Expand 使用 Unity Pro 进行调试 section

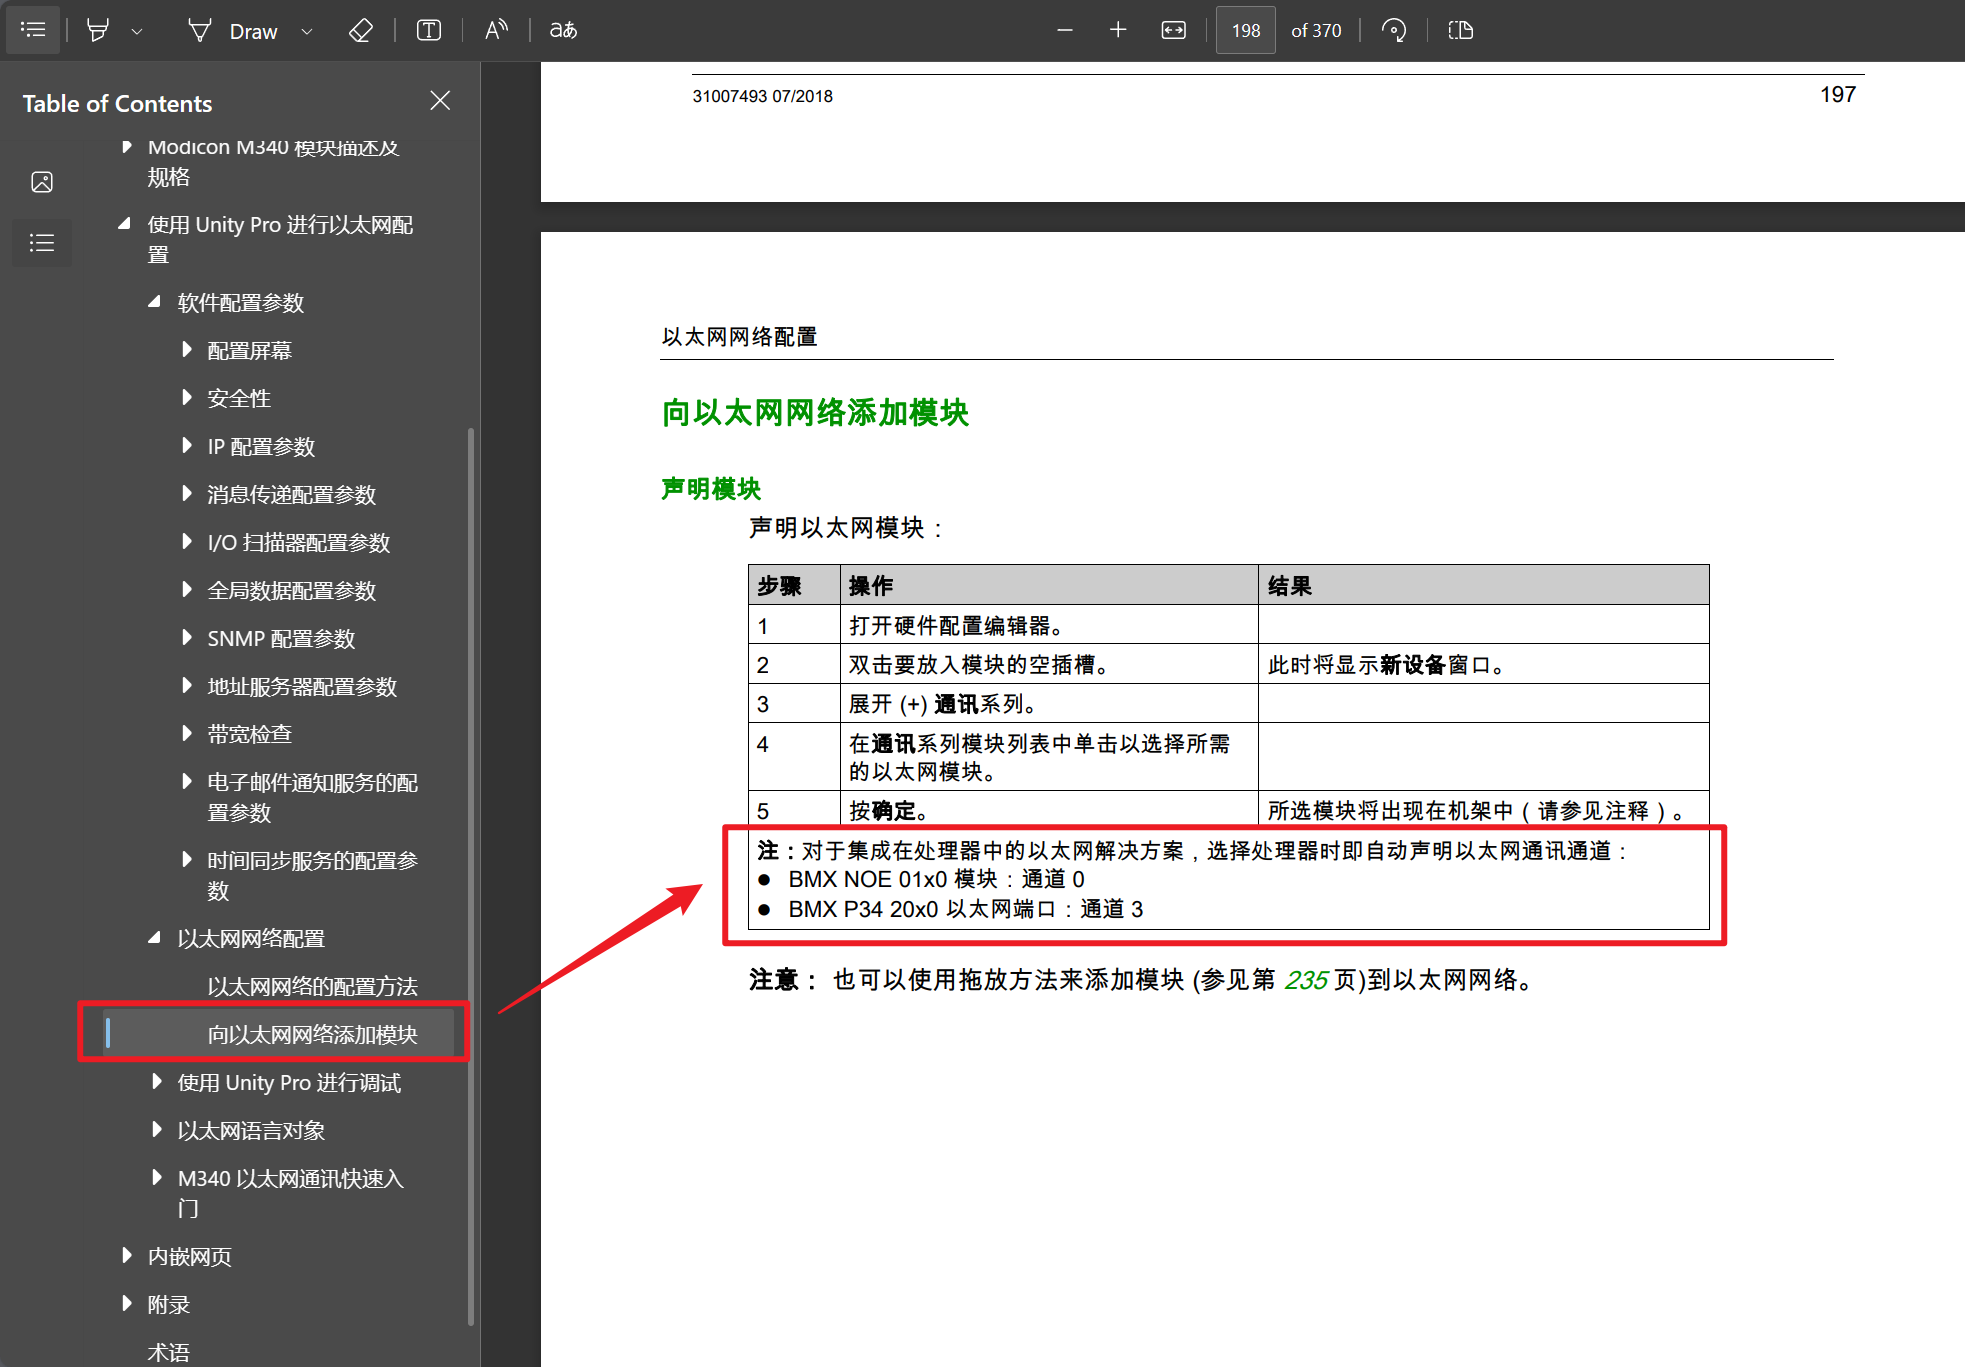[156, 1081]
